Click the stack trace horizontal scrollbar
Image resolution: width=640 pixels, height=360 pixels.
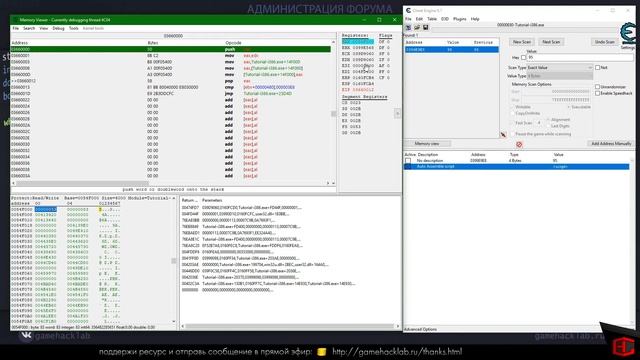[x=290, y=326]
